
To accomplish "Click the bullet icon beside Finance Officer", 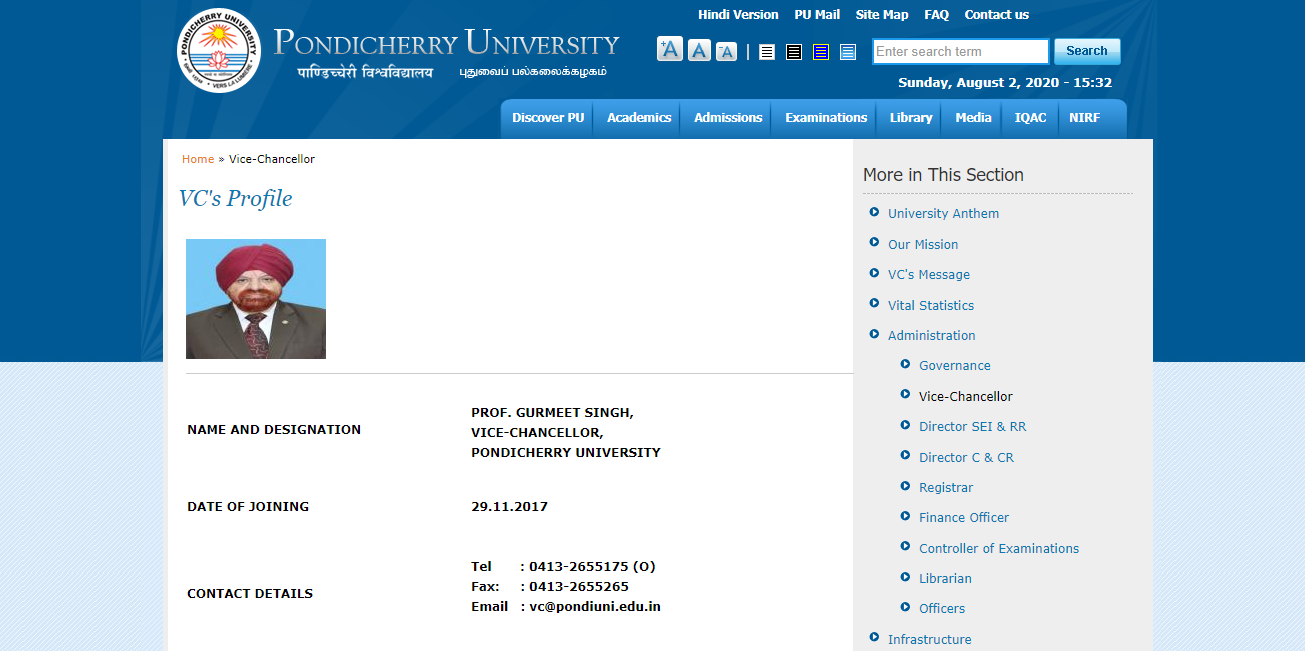I will coord(906,516).
